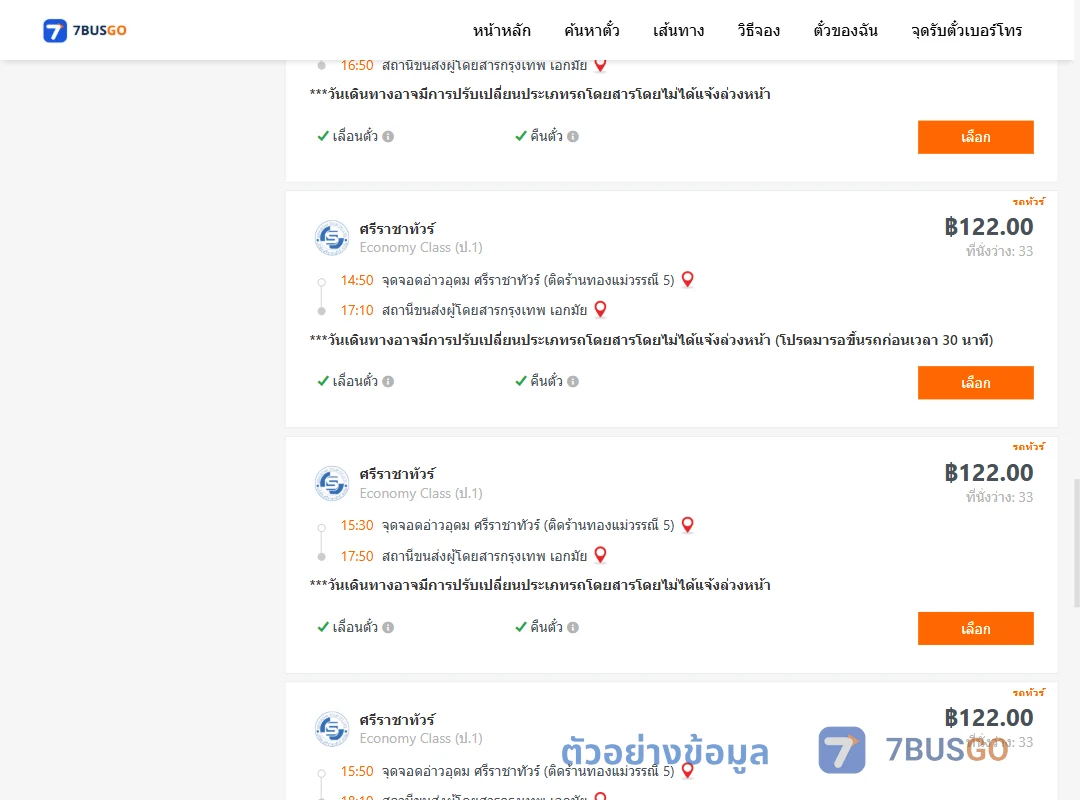Click เลื่อนตั๋ว label in 14:50 trip
This screenshot has width=1080, height=800.
tap(355, 381)
